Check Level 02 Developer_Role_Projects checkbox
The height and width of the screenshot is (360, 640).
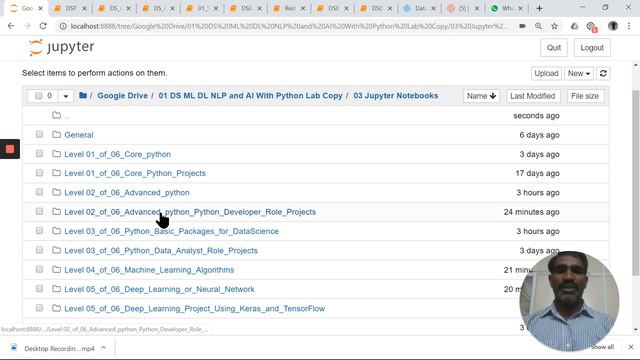(39, 211)
